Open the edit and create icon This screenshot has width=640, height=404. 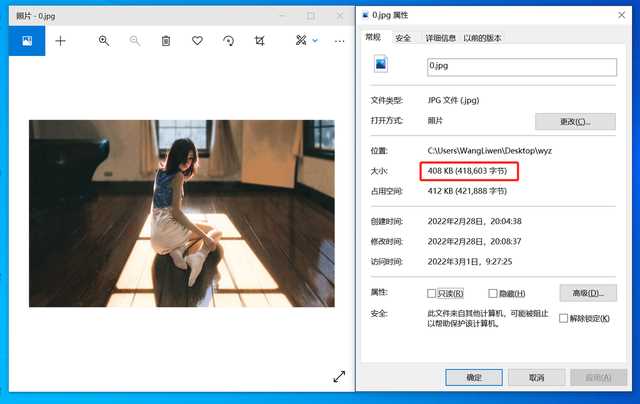(x=301, y=40)
